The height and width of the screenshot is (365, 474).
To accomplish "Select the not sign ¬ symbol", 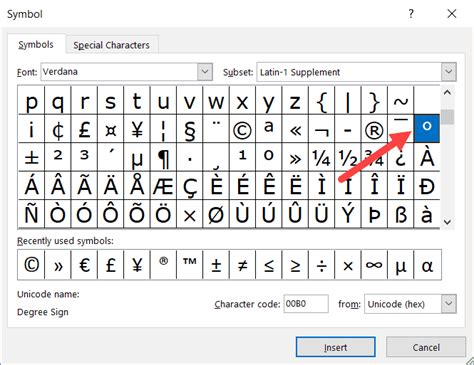I will (x=321, y=129).
